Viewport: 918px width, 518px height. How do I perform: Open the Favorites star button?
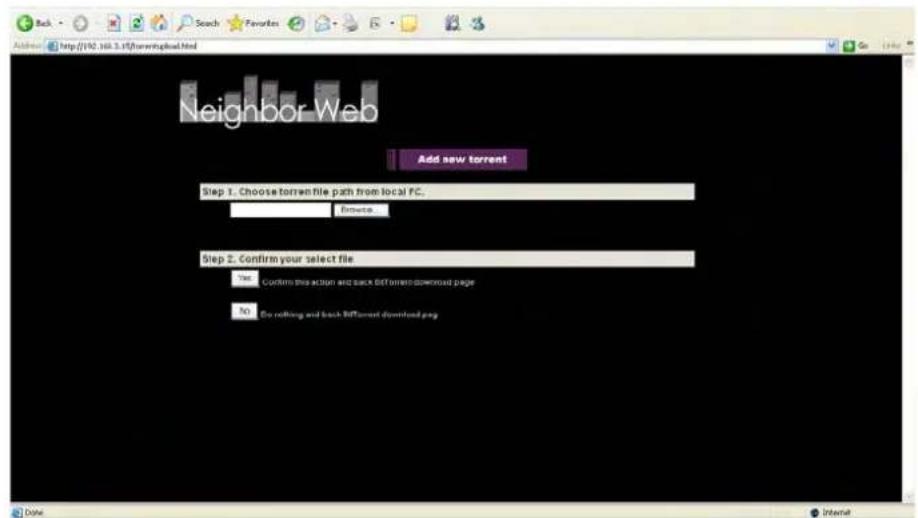coord(254,23)
